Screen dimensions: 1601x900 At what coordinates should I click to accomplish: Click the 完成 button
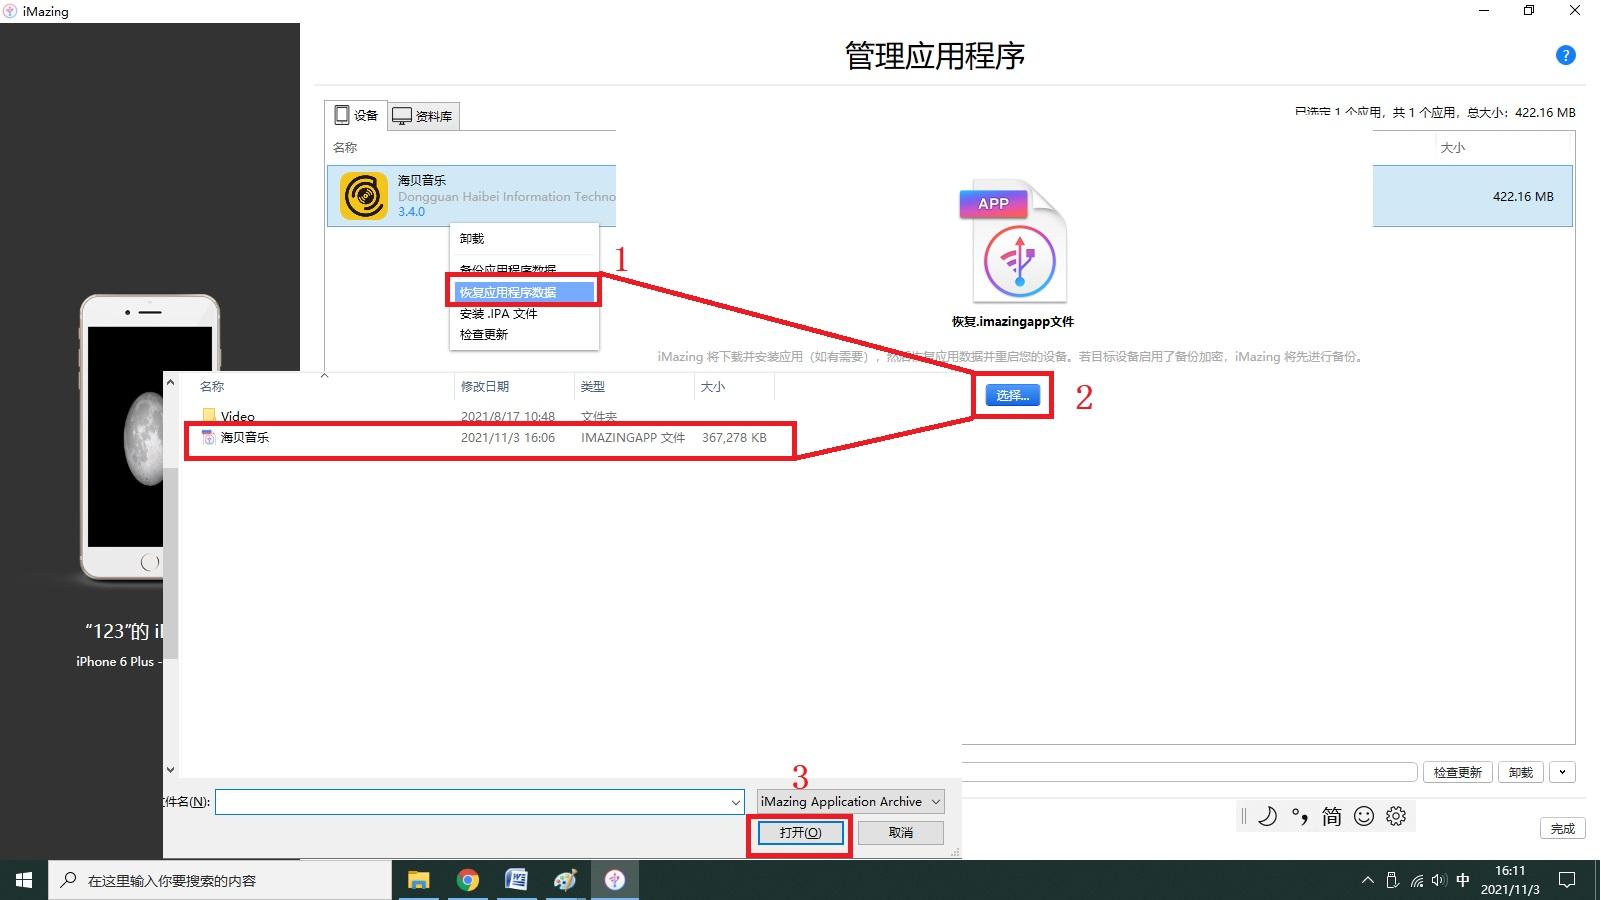click(x=1562, y=829)
